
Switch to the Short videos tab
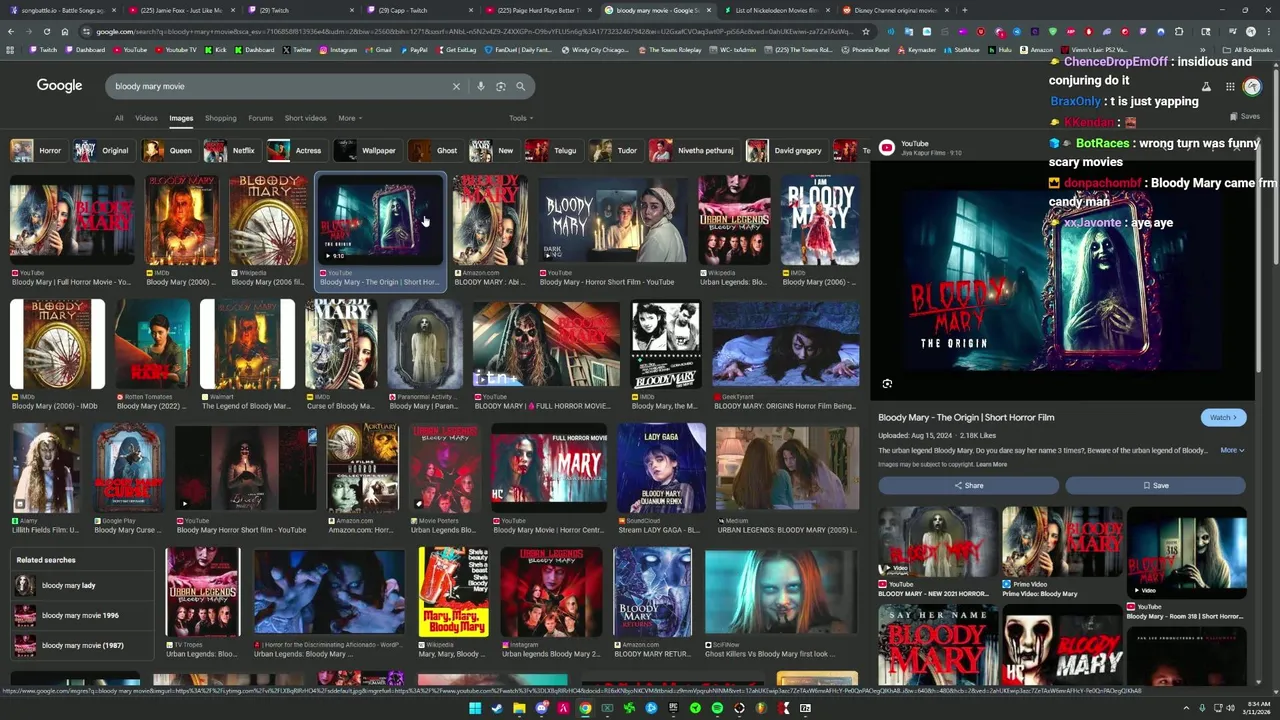305,118
